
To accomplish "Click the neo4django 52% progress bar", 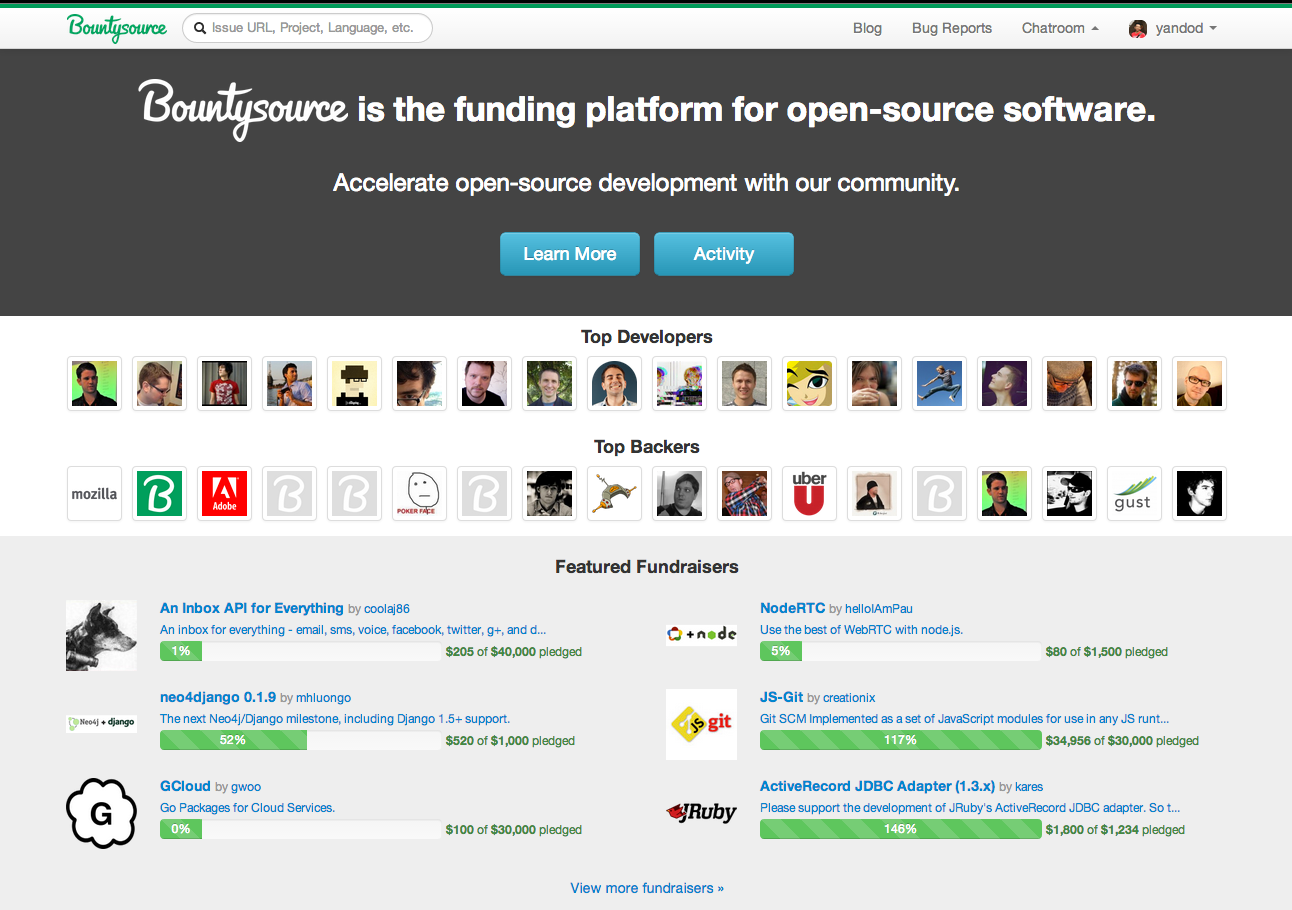I will [300, 741].
